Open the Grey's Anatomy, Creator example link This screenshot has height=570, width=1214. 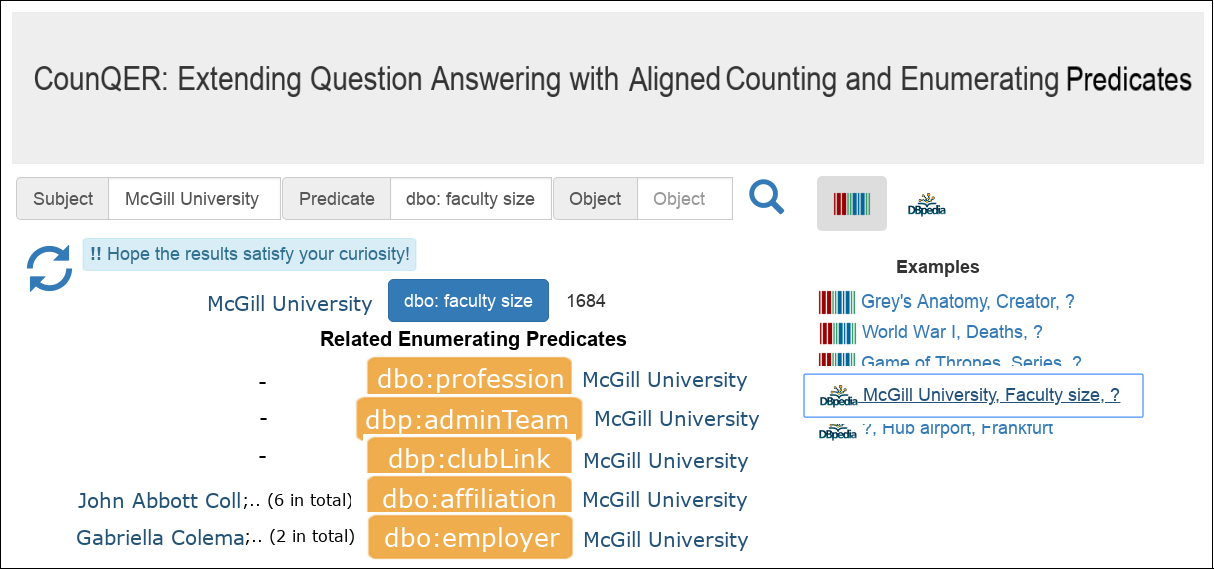click(967, 302)
